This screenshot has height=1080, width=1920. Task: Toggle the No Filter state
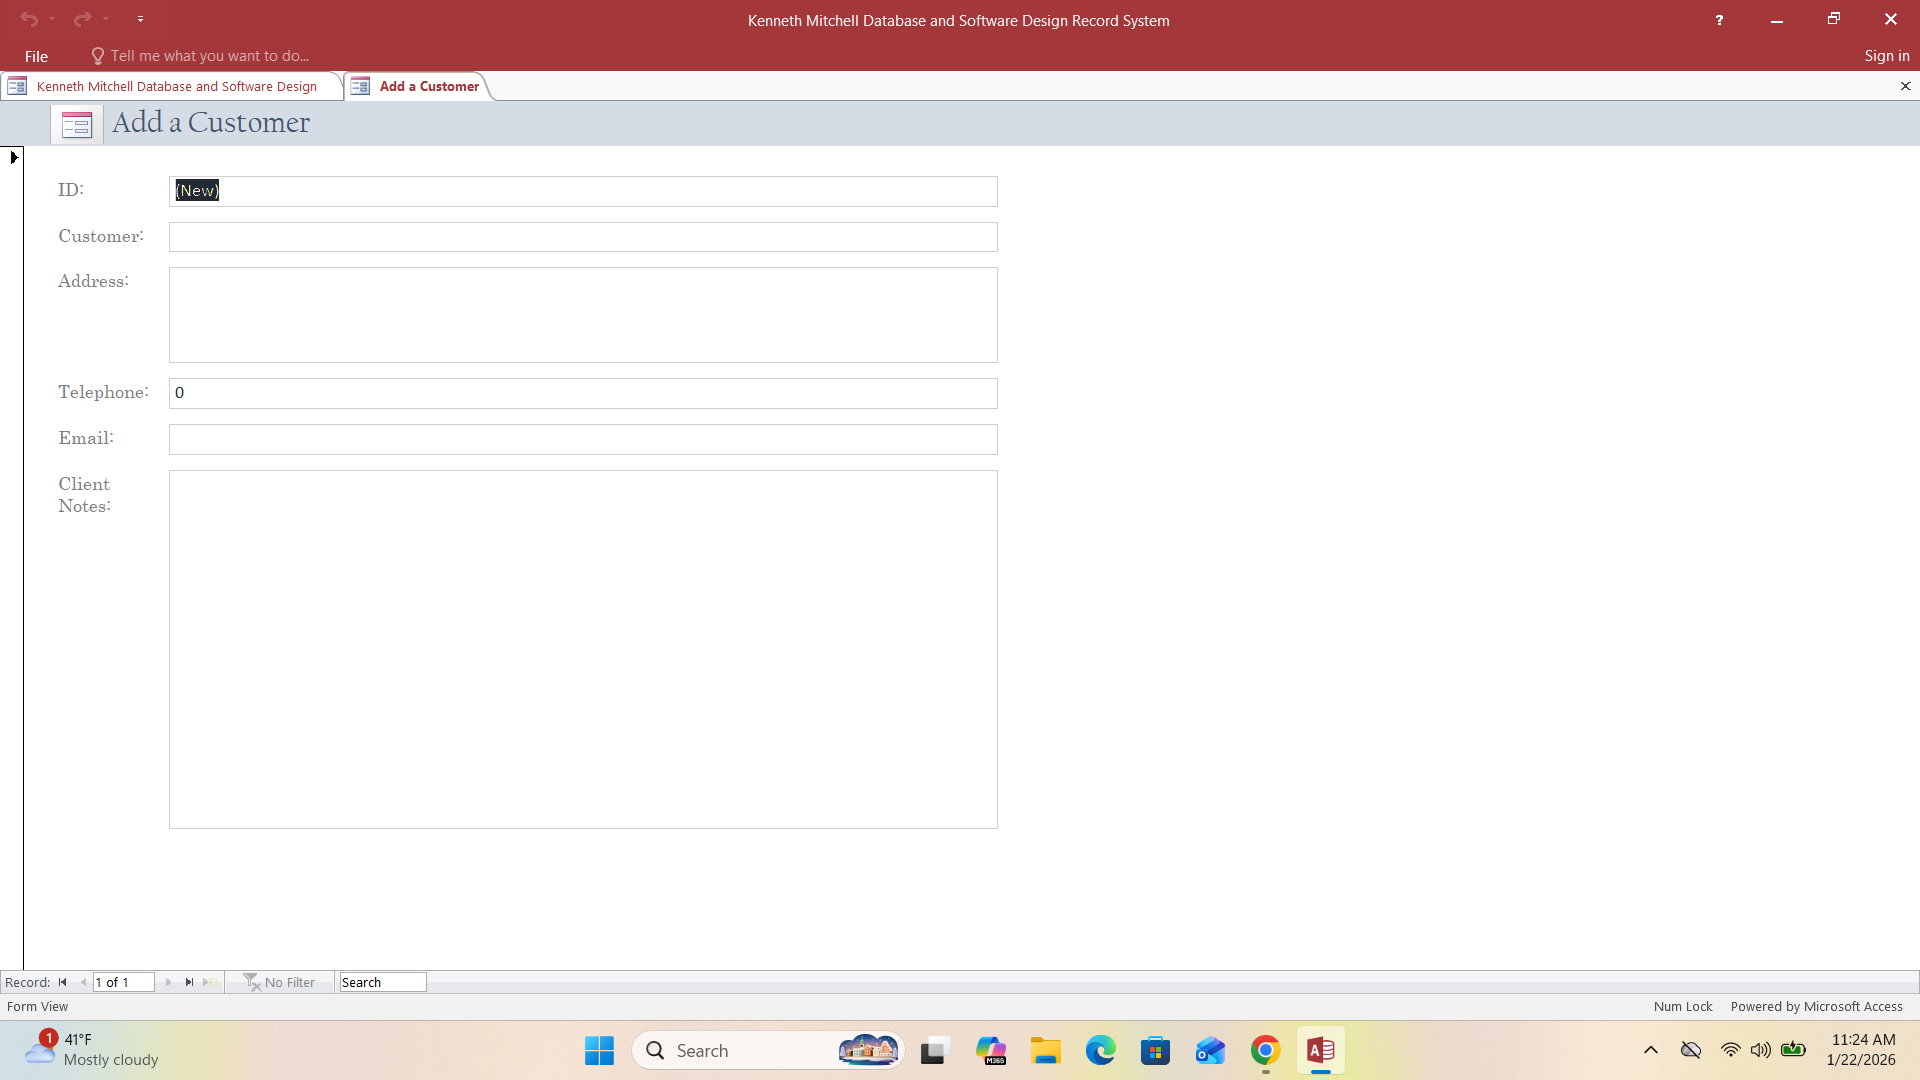(281, 982)
